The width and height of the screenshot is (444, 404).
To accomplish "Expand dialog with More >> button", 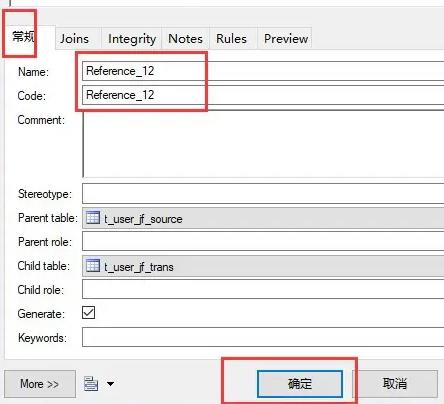I will click(x=40, y=384).
